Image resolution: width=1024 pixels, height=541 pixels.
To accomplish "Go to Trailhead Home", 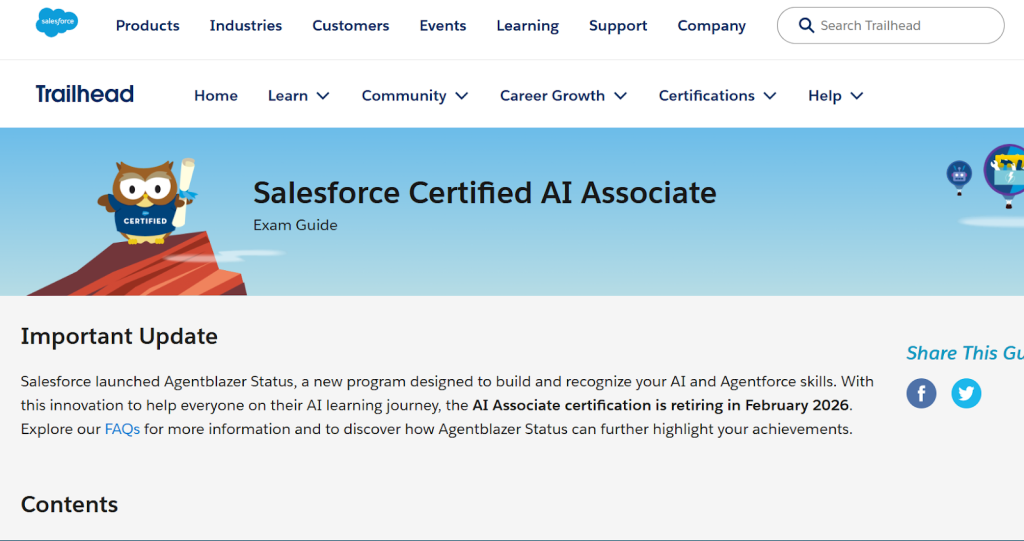I will pyautogui.click(x=216, y=95).
